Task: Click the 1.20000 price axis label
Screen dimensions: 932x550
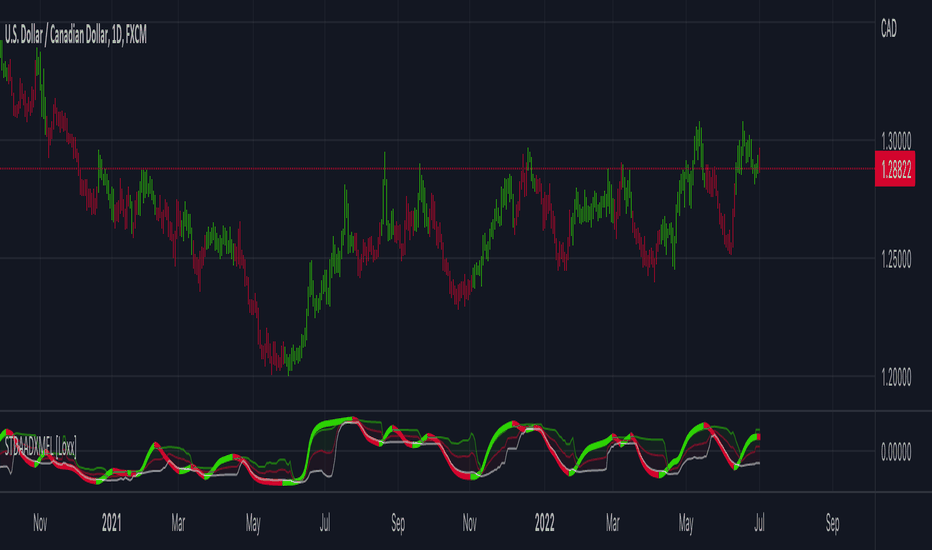Action: click(x=896, y=377)
